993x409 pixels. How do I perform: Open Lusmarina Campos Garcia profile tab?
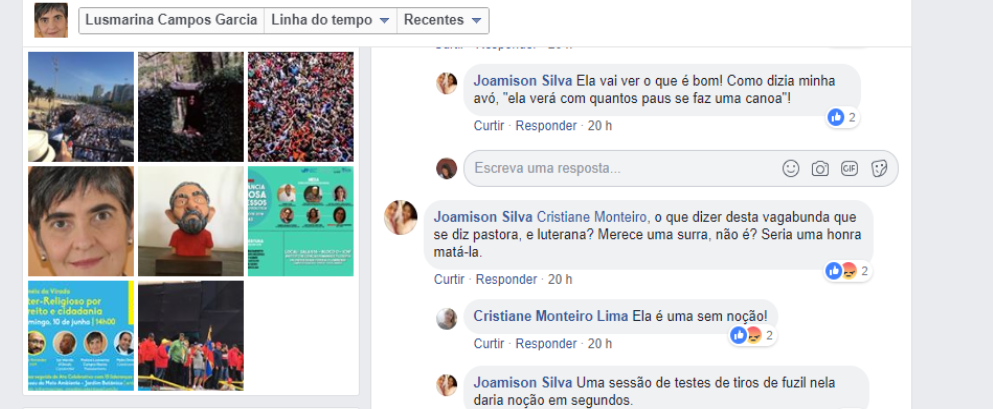171,20
